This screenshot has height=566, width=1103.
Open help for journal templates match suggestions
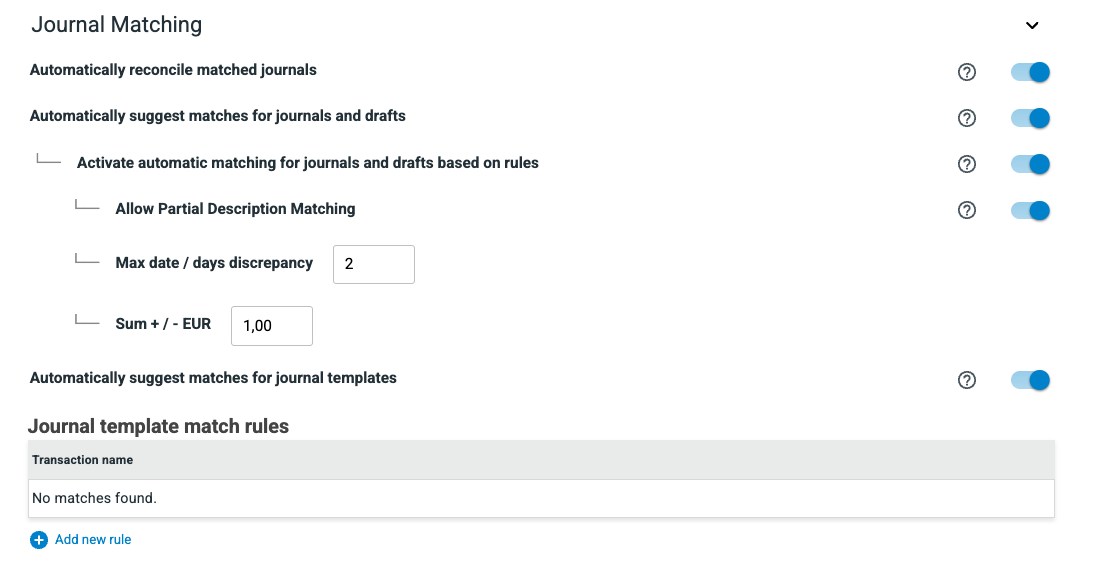[x=966, y=380]
